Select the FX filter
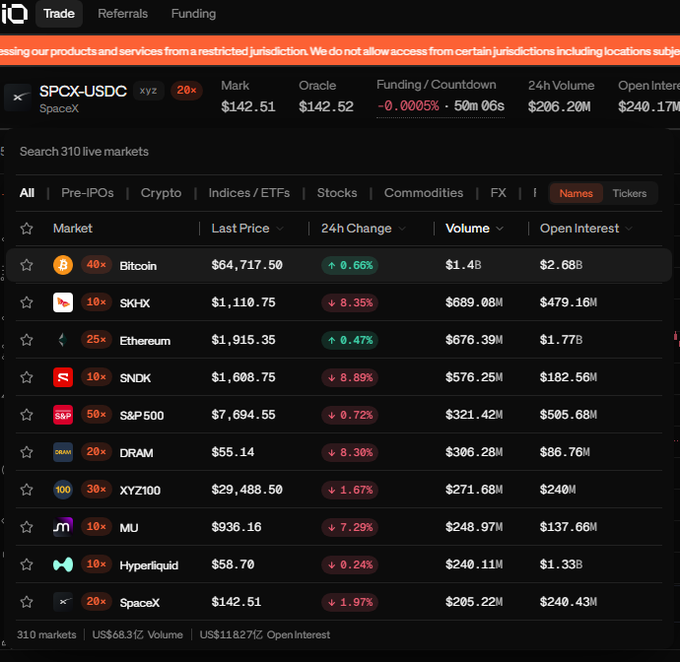The width and height of the screenshot is (680, 662). pos(498,193)
